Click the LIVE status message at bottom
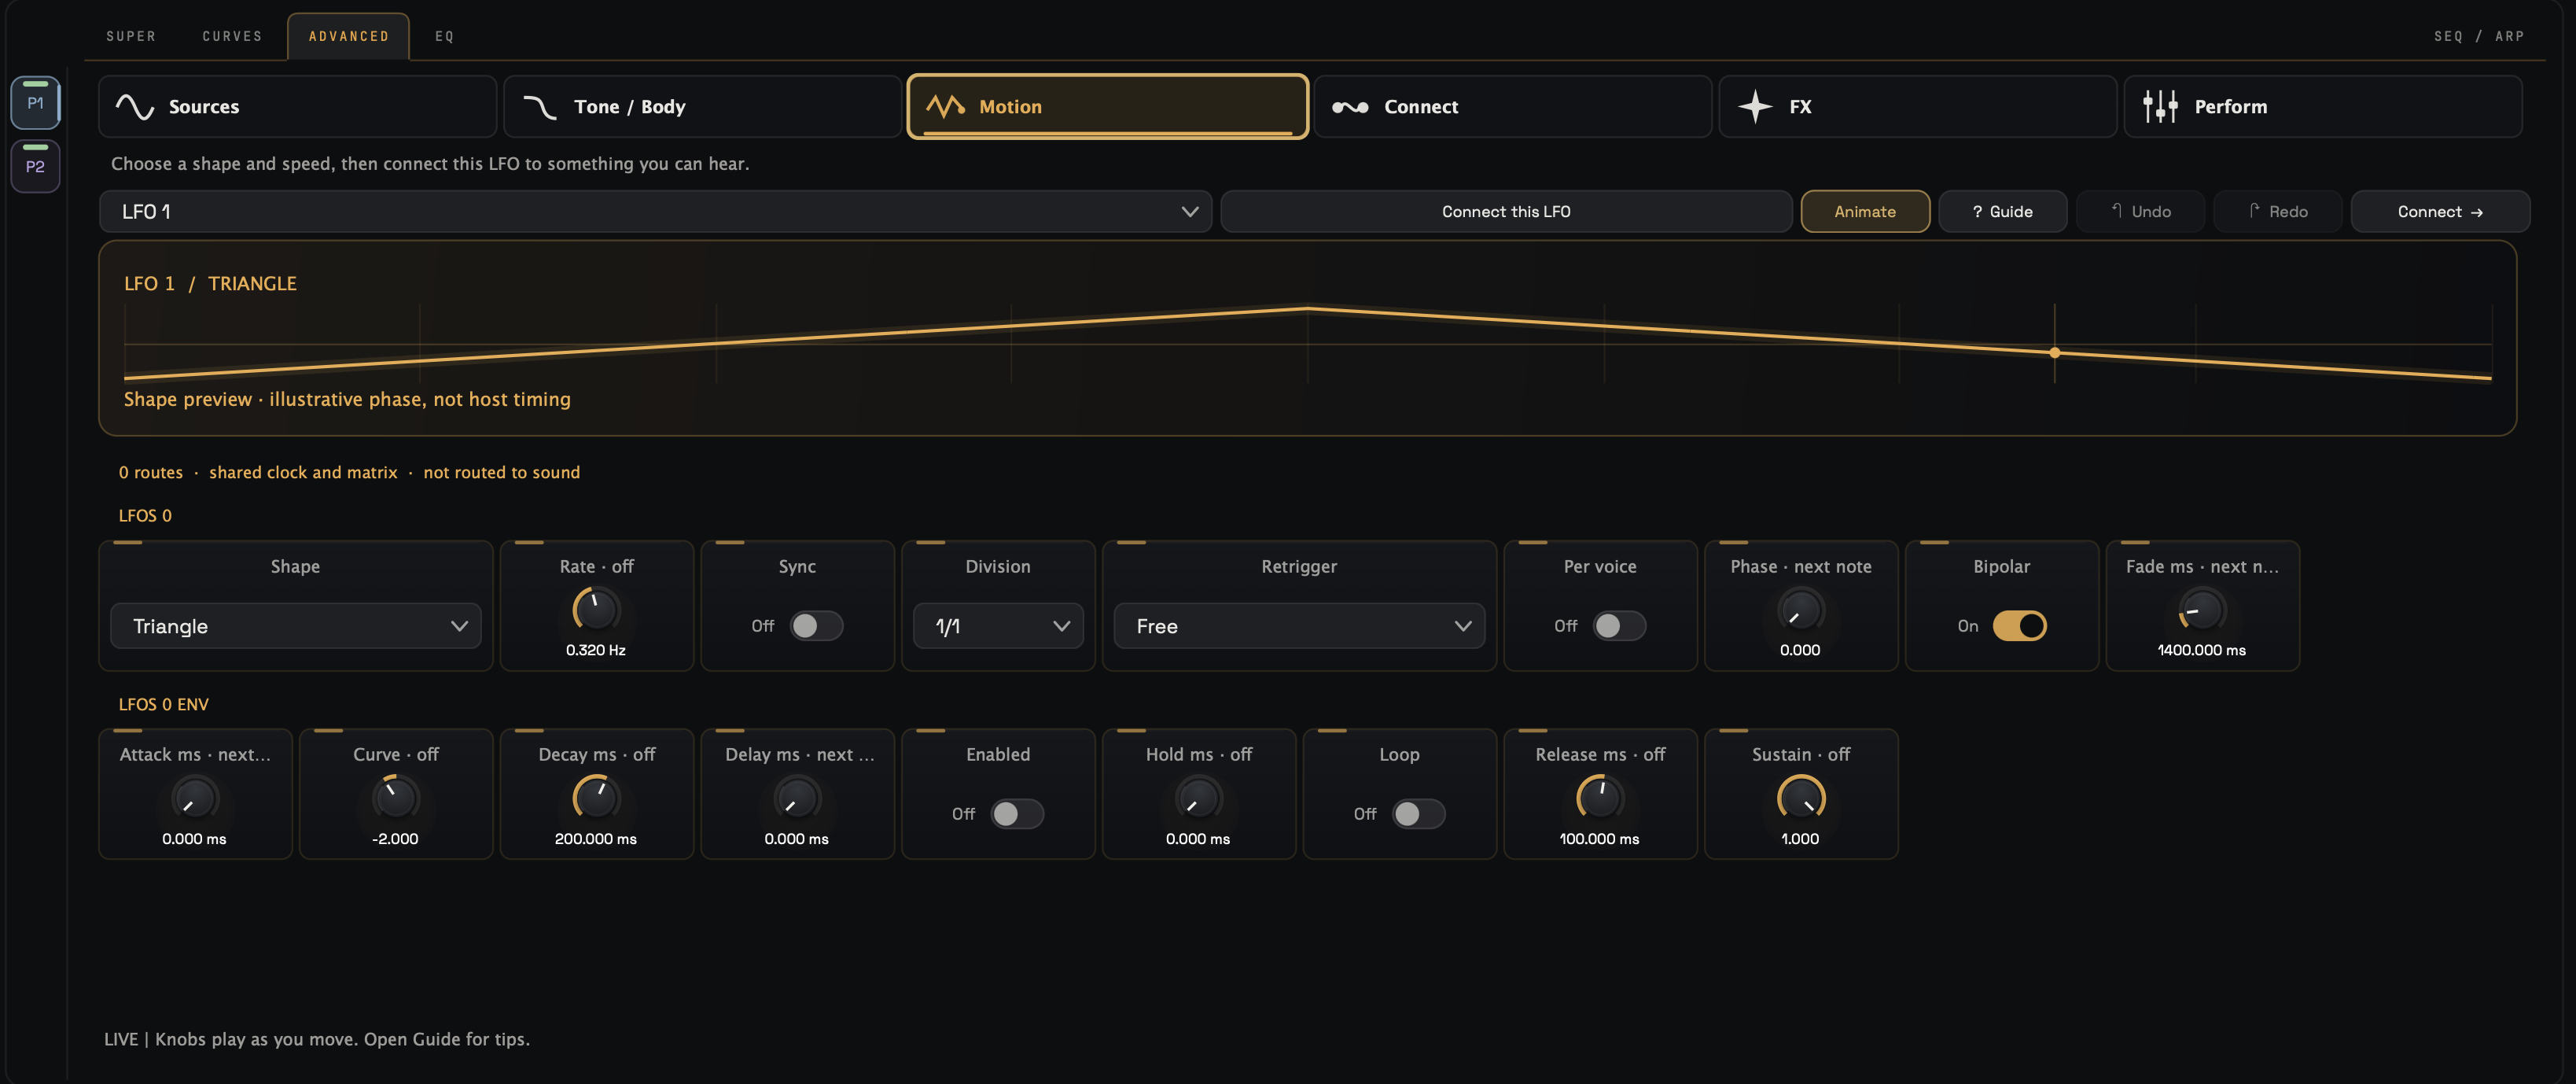Screen dimensions: 2576x1084 coord(317,1039)
